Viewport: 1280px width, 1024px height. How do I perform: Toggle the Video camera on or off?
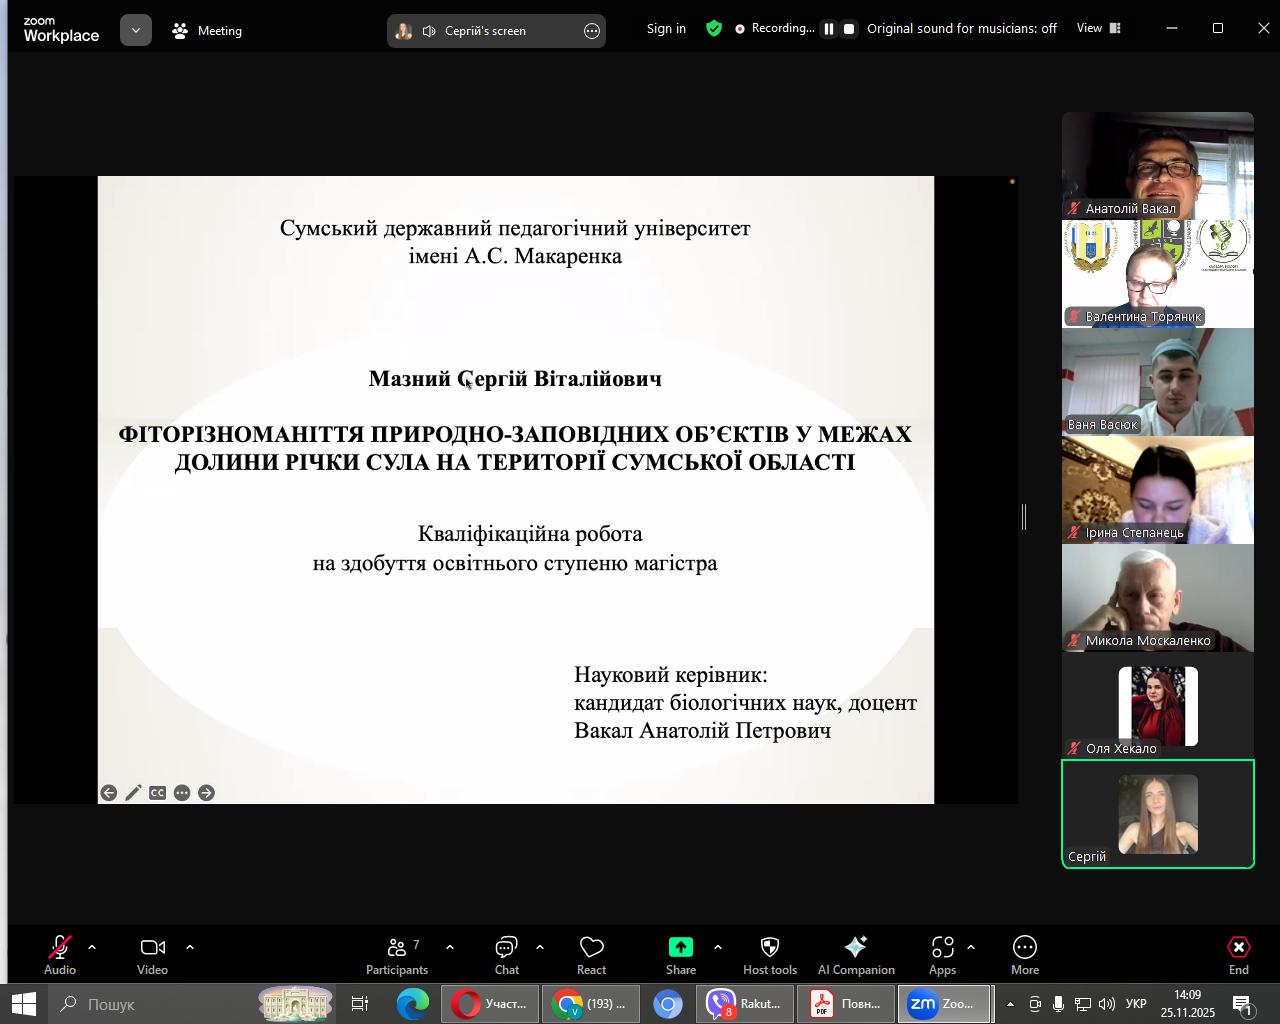tap(152, 955)
